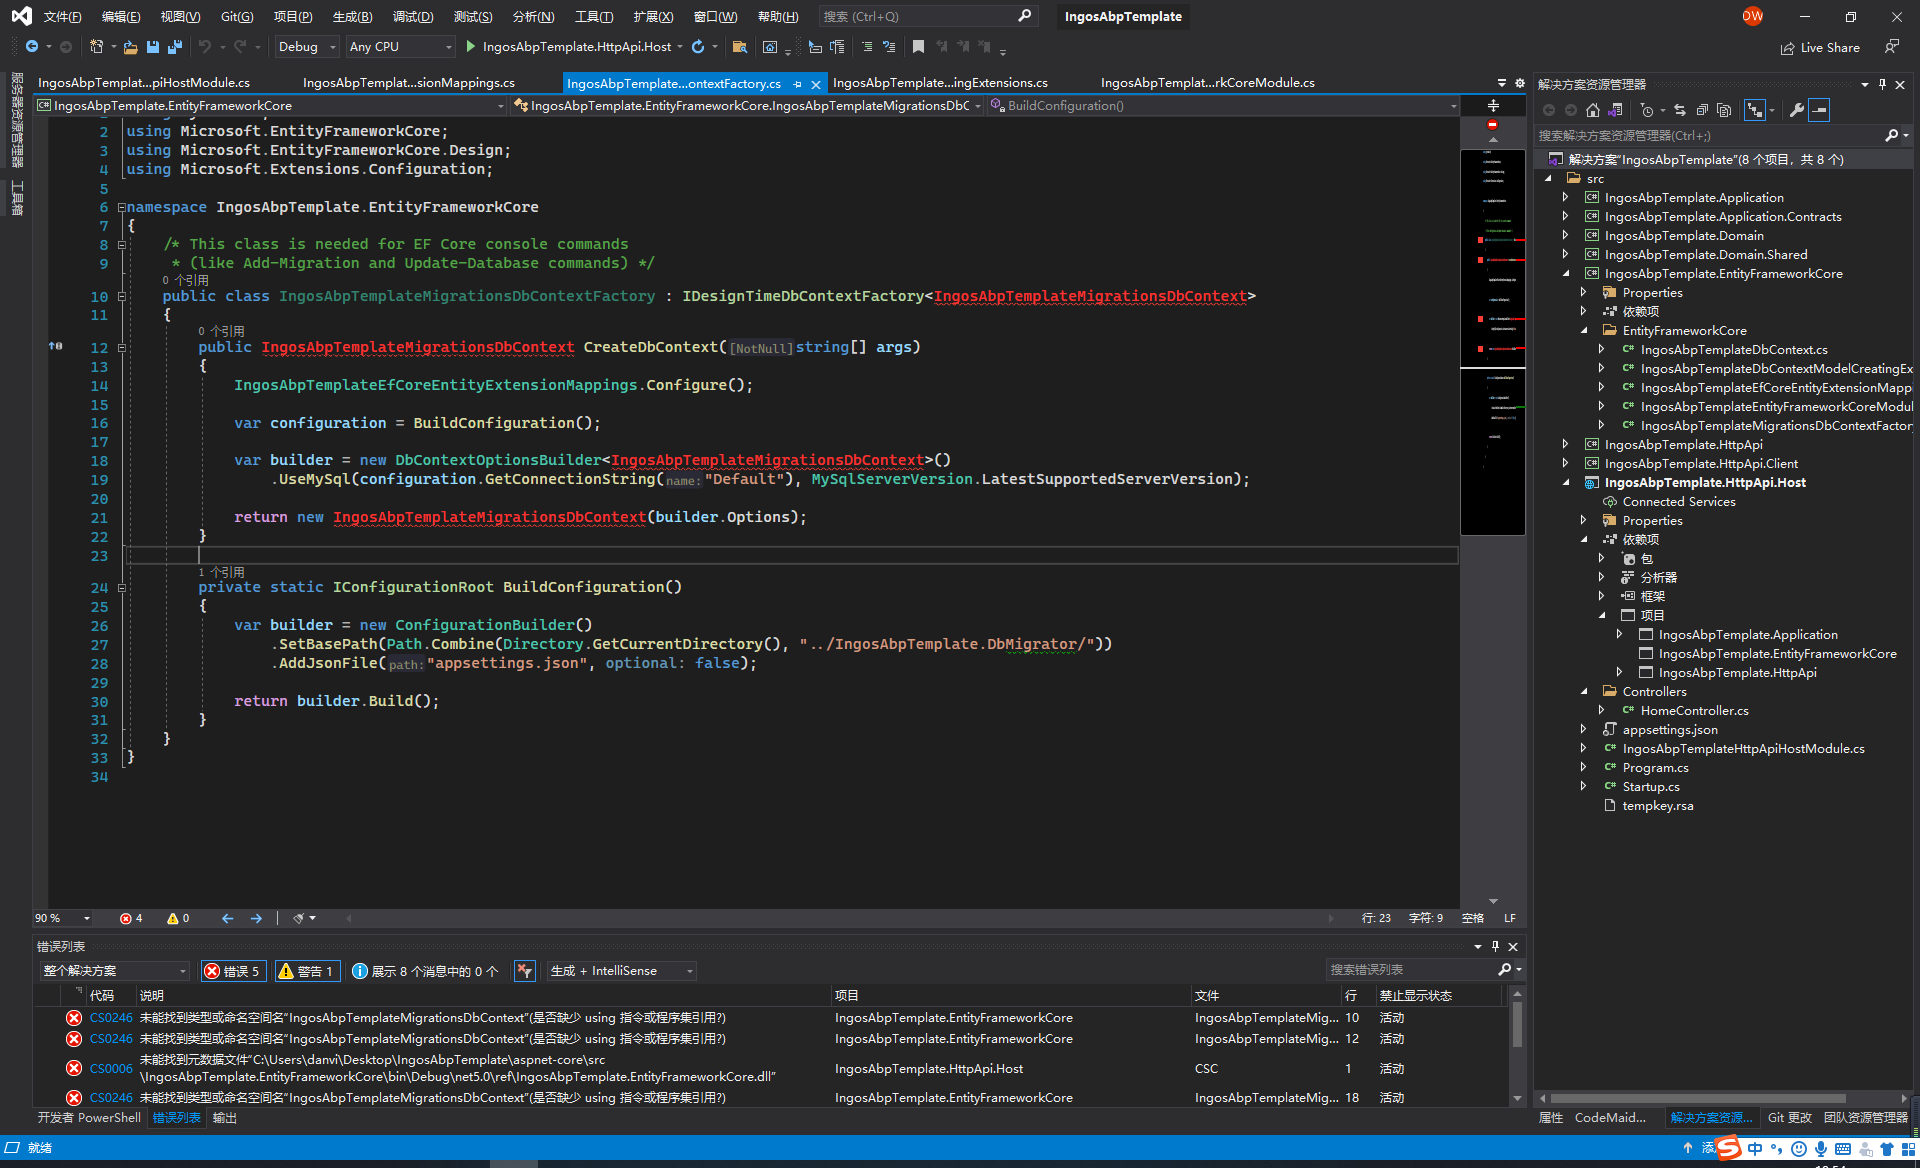The image size is (1920, 1168).
Task: Open the 生成 + IntelliSense dropdown
Action: click(621, 971)
